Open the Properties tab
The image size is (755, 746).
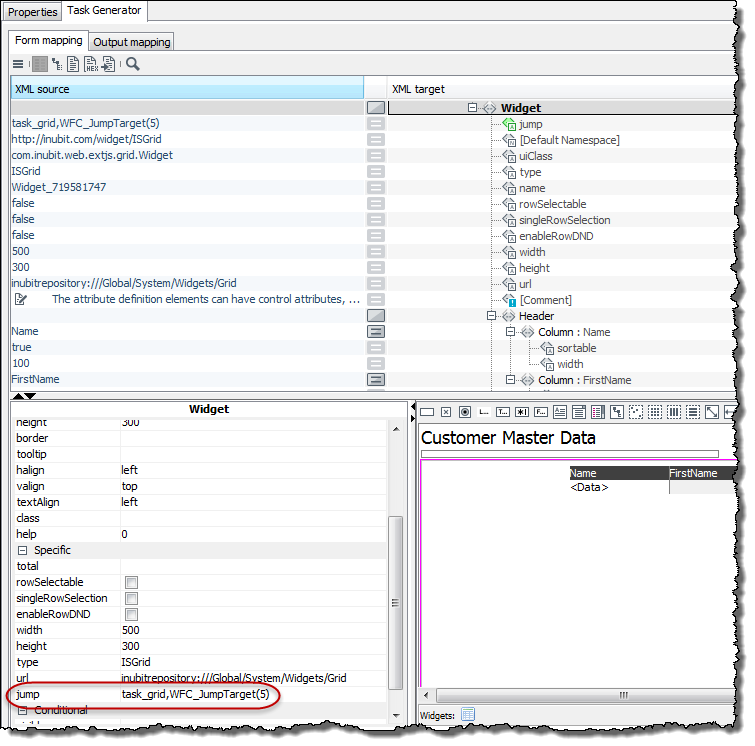33,11
